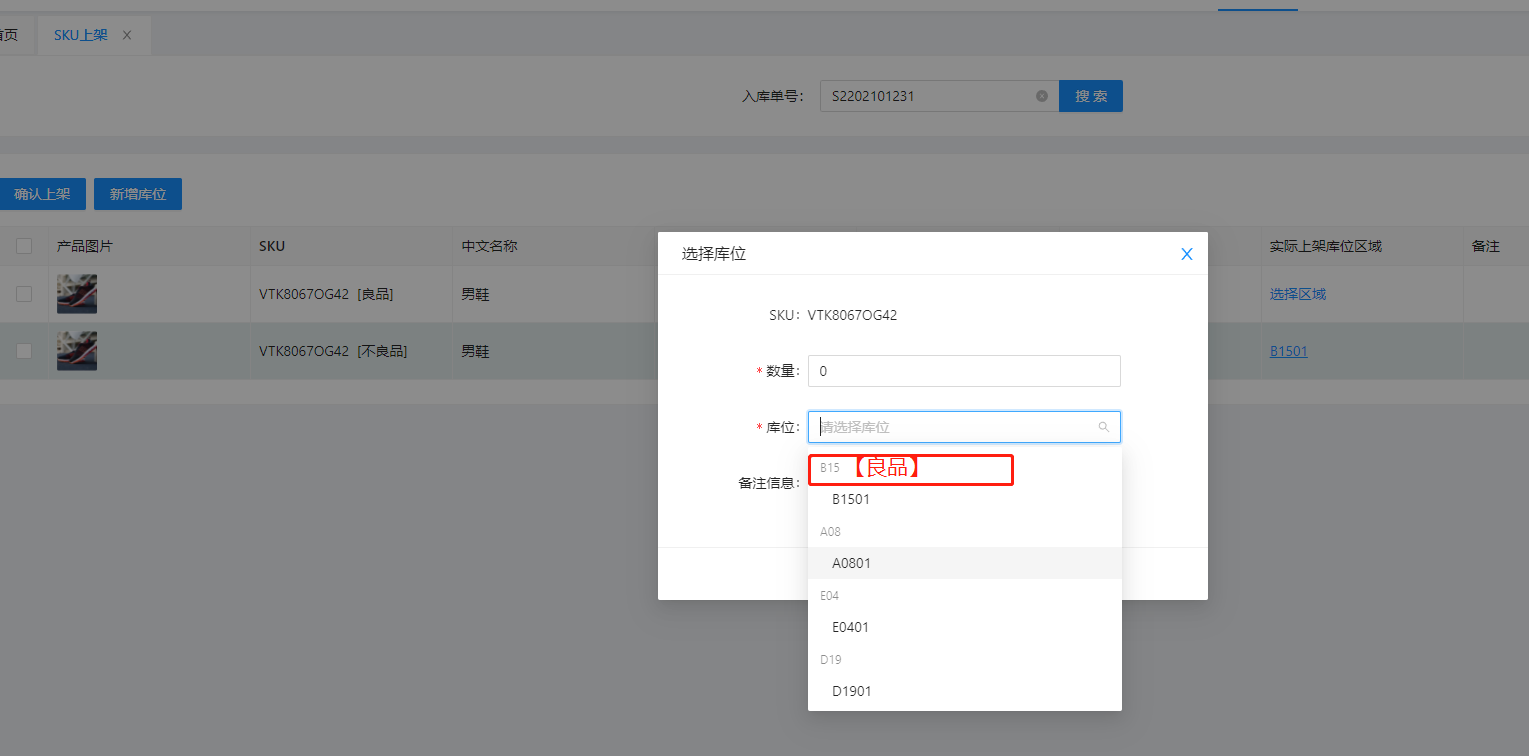Open product image of 不良品 row
The image size is (1529, 756).
[x=77, y=351]
